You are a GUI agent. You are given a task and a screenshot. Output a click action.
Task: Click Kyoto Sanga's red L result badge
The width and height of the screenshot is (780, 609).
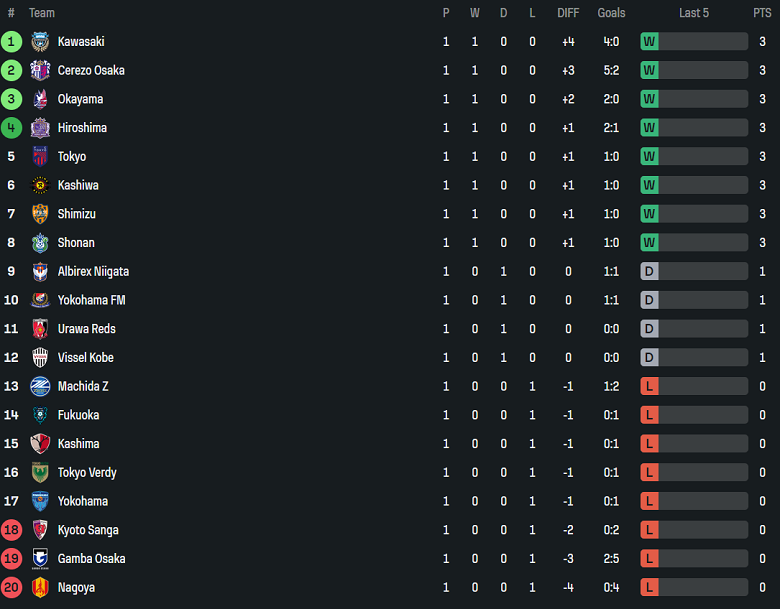649,530
